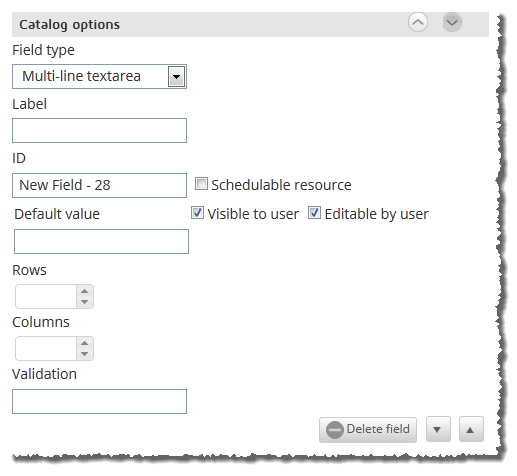The image size is (517, 476).
Task: Click the Label text input
Action: click(x=99, y=131)
